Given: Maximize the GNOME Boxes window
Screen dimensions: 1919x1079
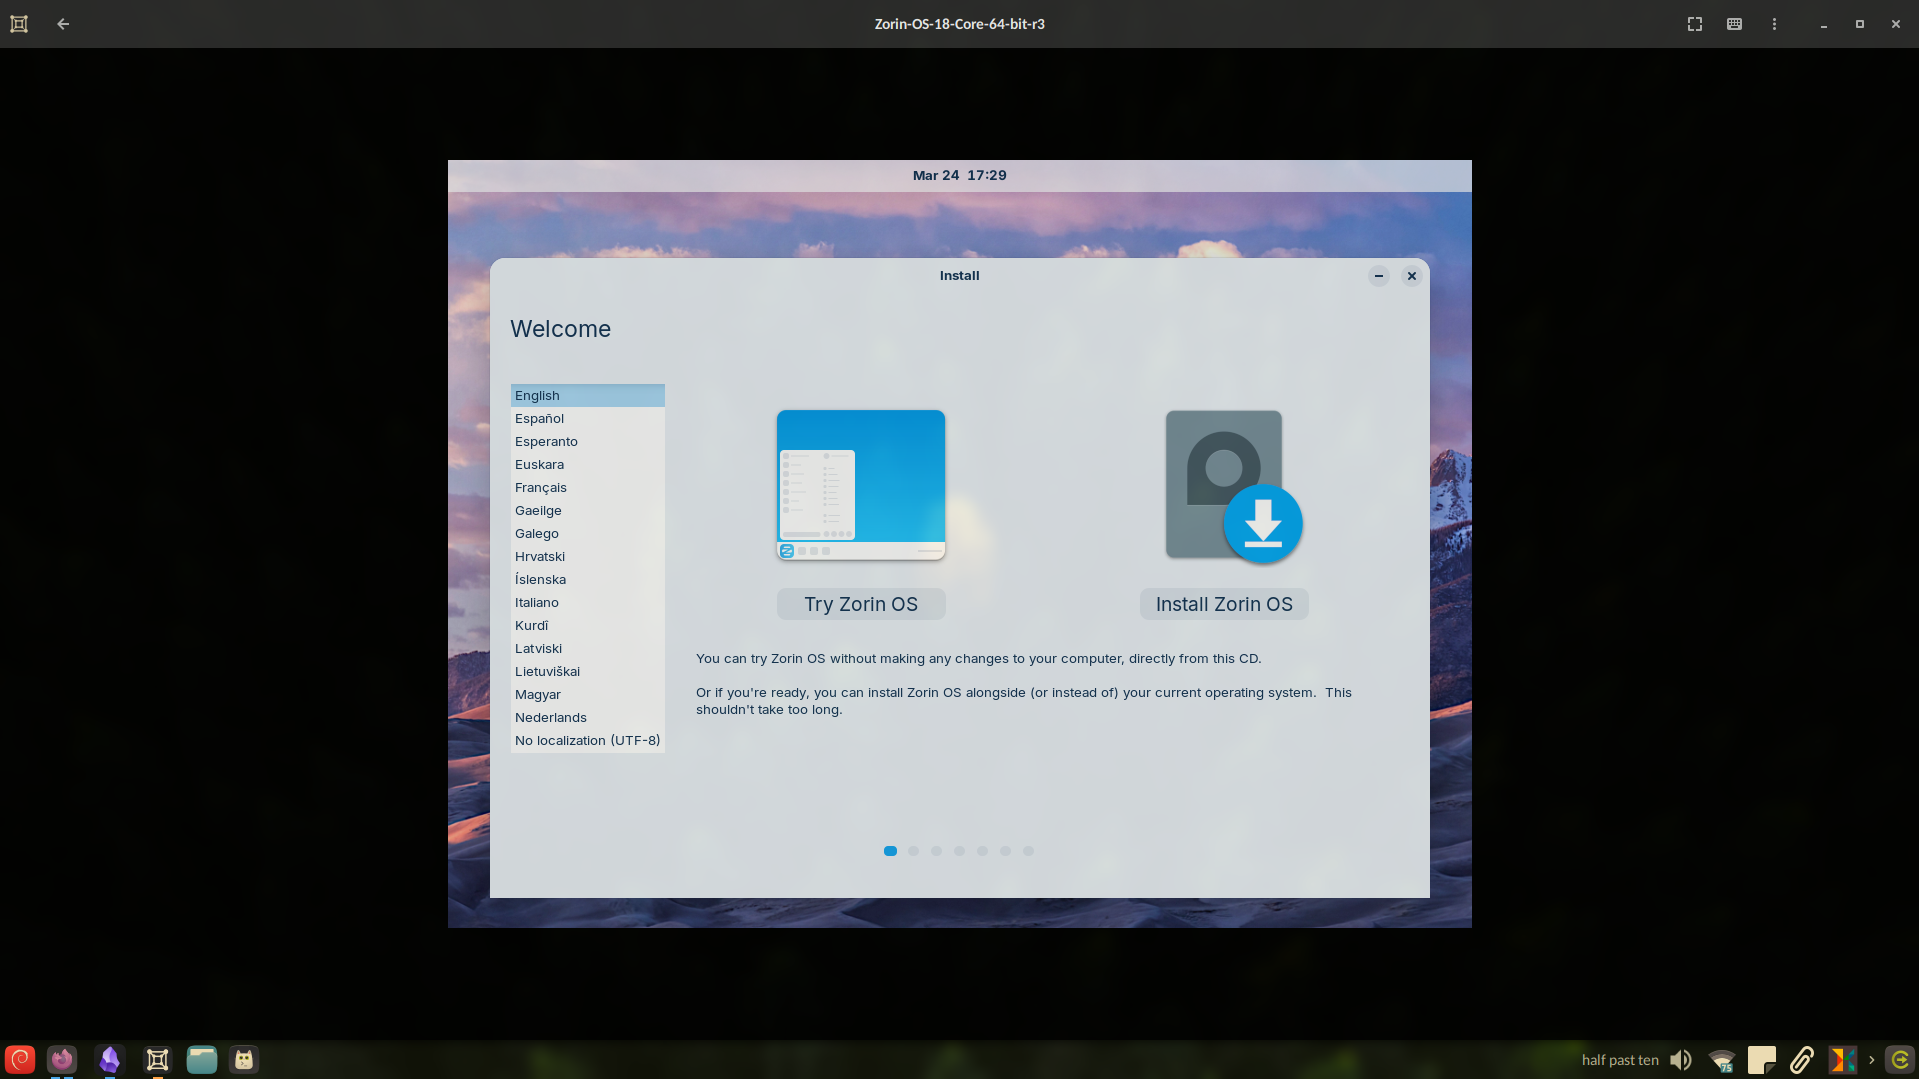Looking at the screenshot, I should pyautogui.click(x=1860, y=24).
